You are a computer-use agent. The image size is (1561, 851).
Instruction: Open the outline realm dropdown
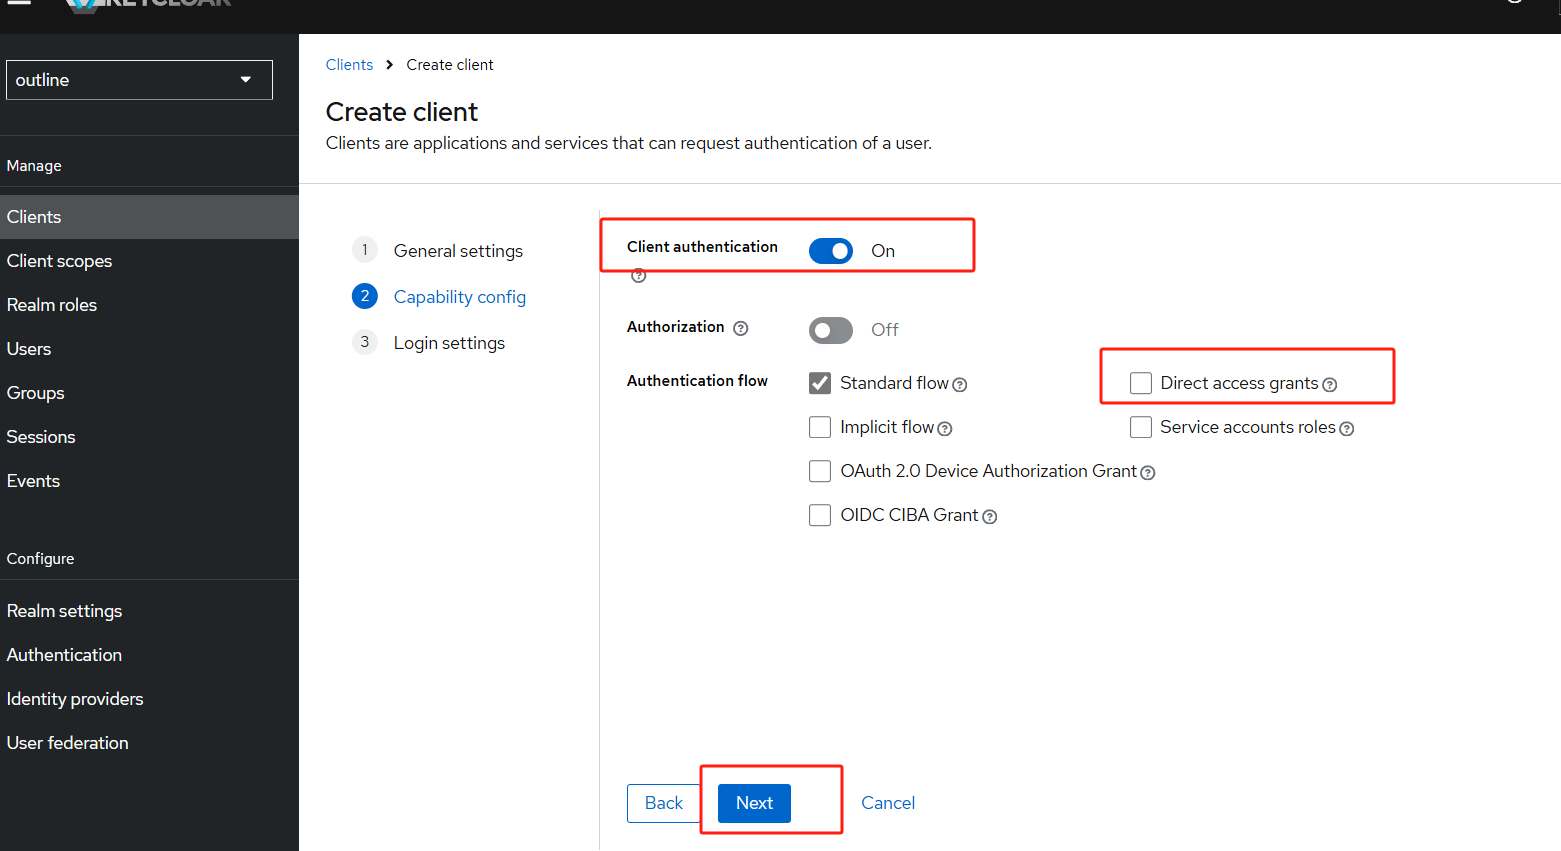coord(139,80)
